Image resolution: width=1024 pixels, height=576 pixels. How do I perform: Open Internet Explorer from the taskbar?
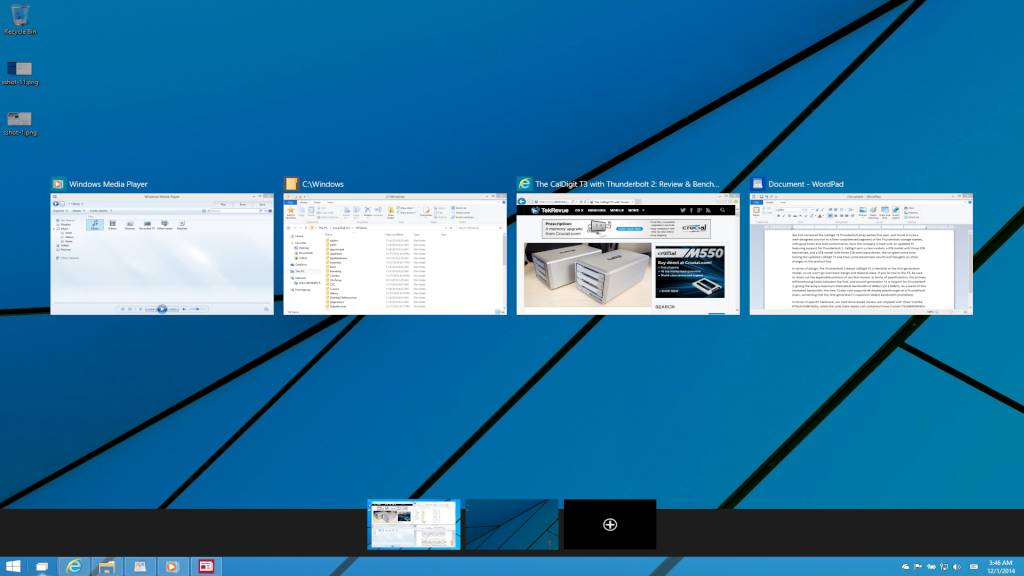(x=74, y=566)
